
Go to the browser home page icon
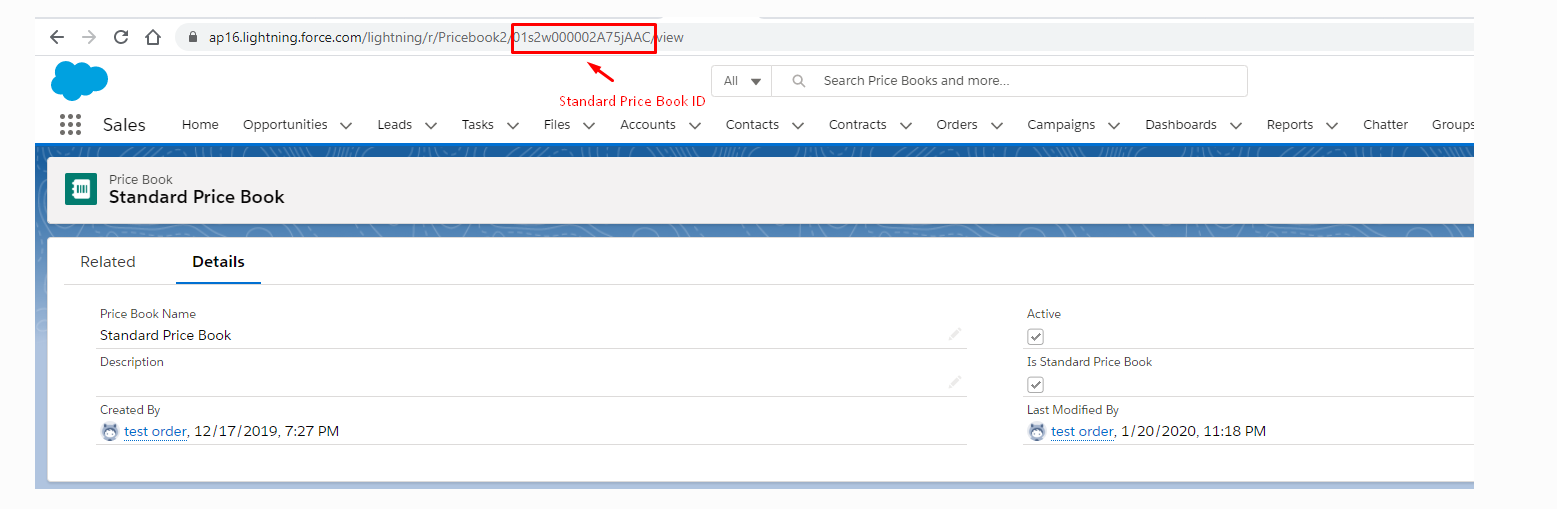point(153,37)
